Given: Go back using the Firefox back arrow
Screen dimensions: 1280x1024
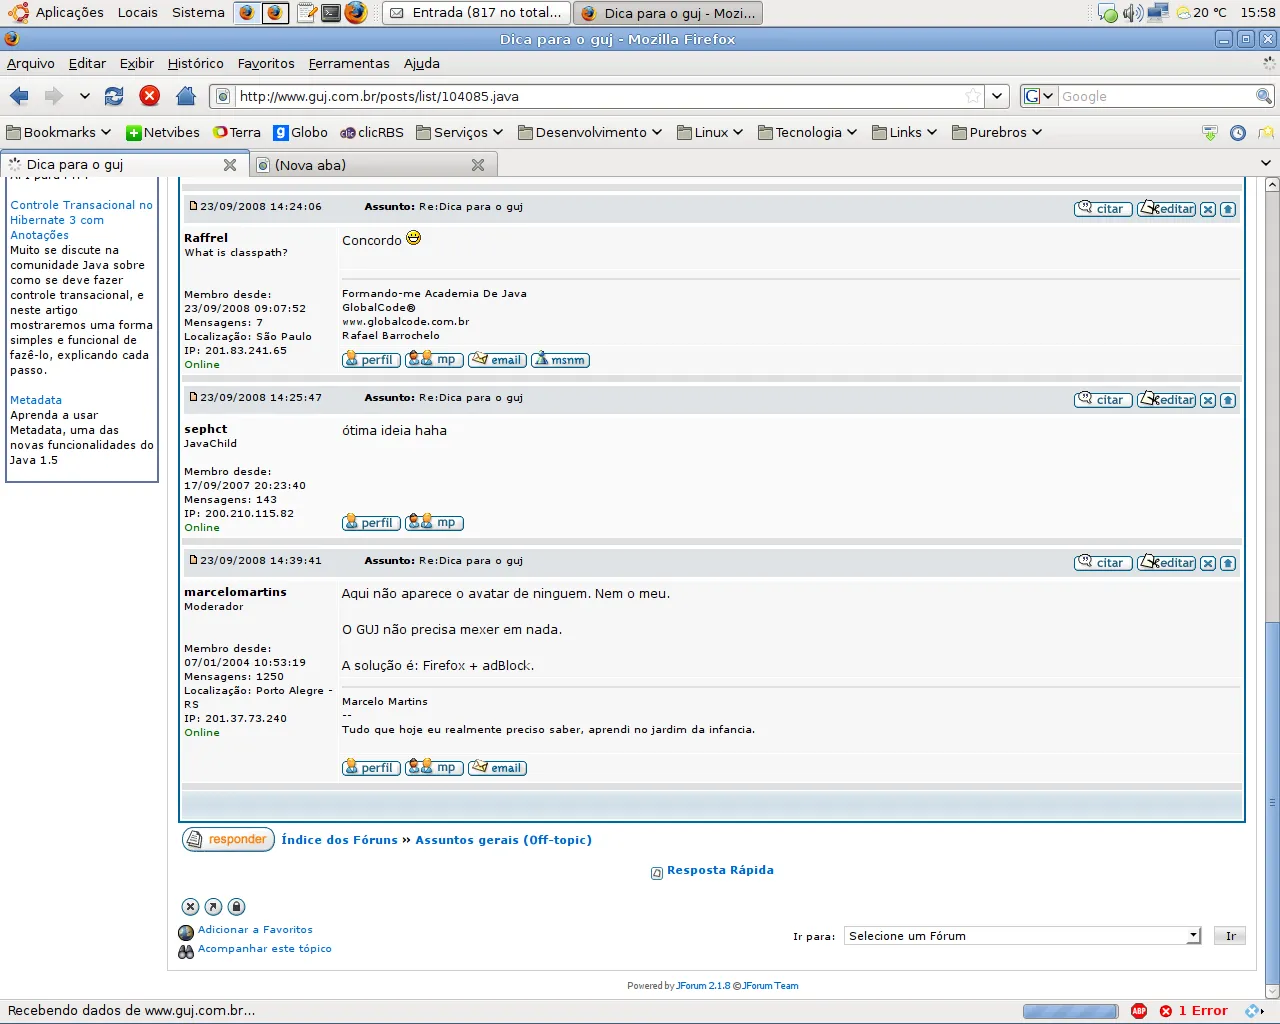Looking at the screenshot, I should click(x=19, y=96).
